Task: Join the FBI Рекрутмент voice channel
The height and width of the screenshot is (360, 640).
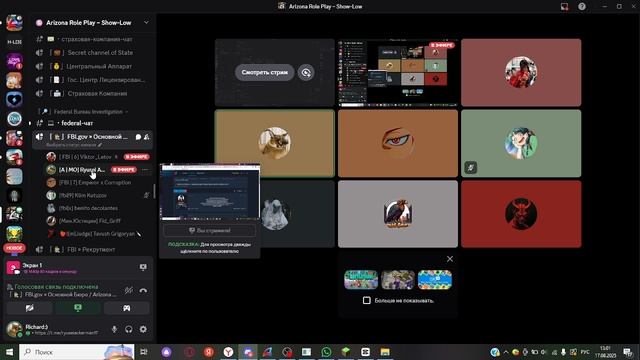Action: (x=92, y=249)
